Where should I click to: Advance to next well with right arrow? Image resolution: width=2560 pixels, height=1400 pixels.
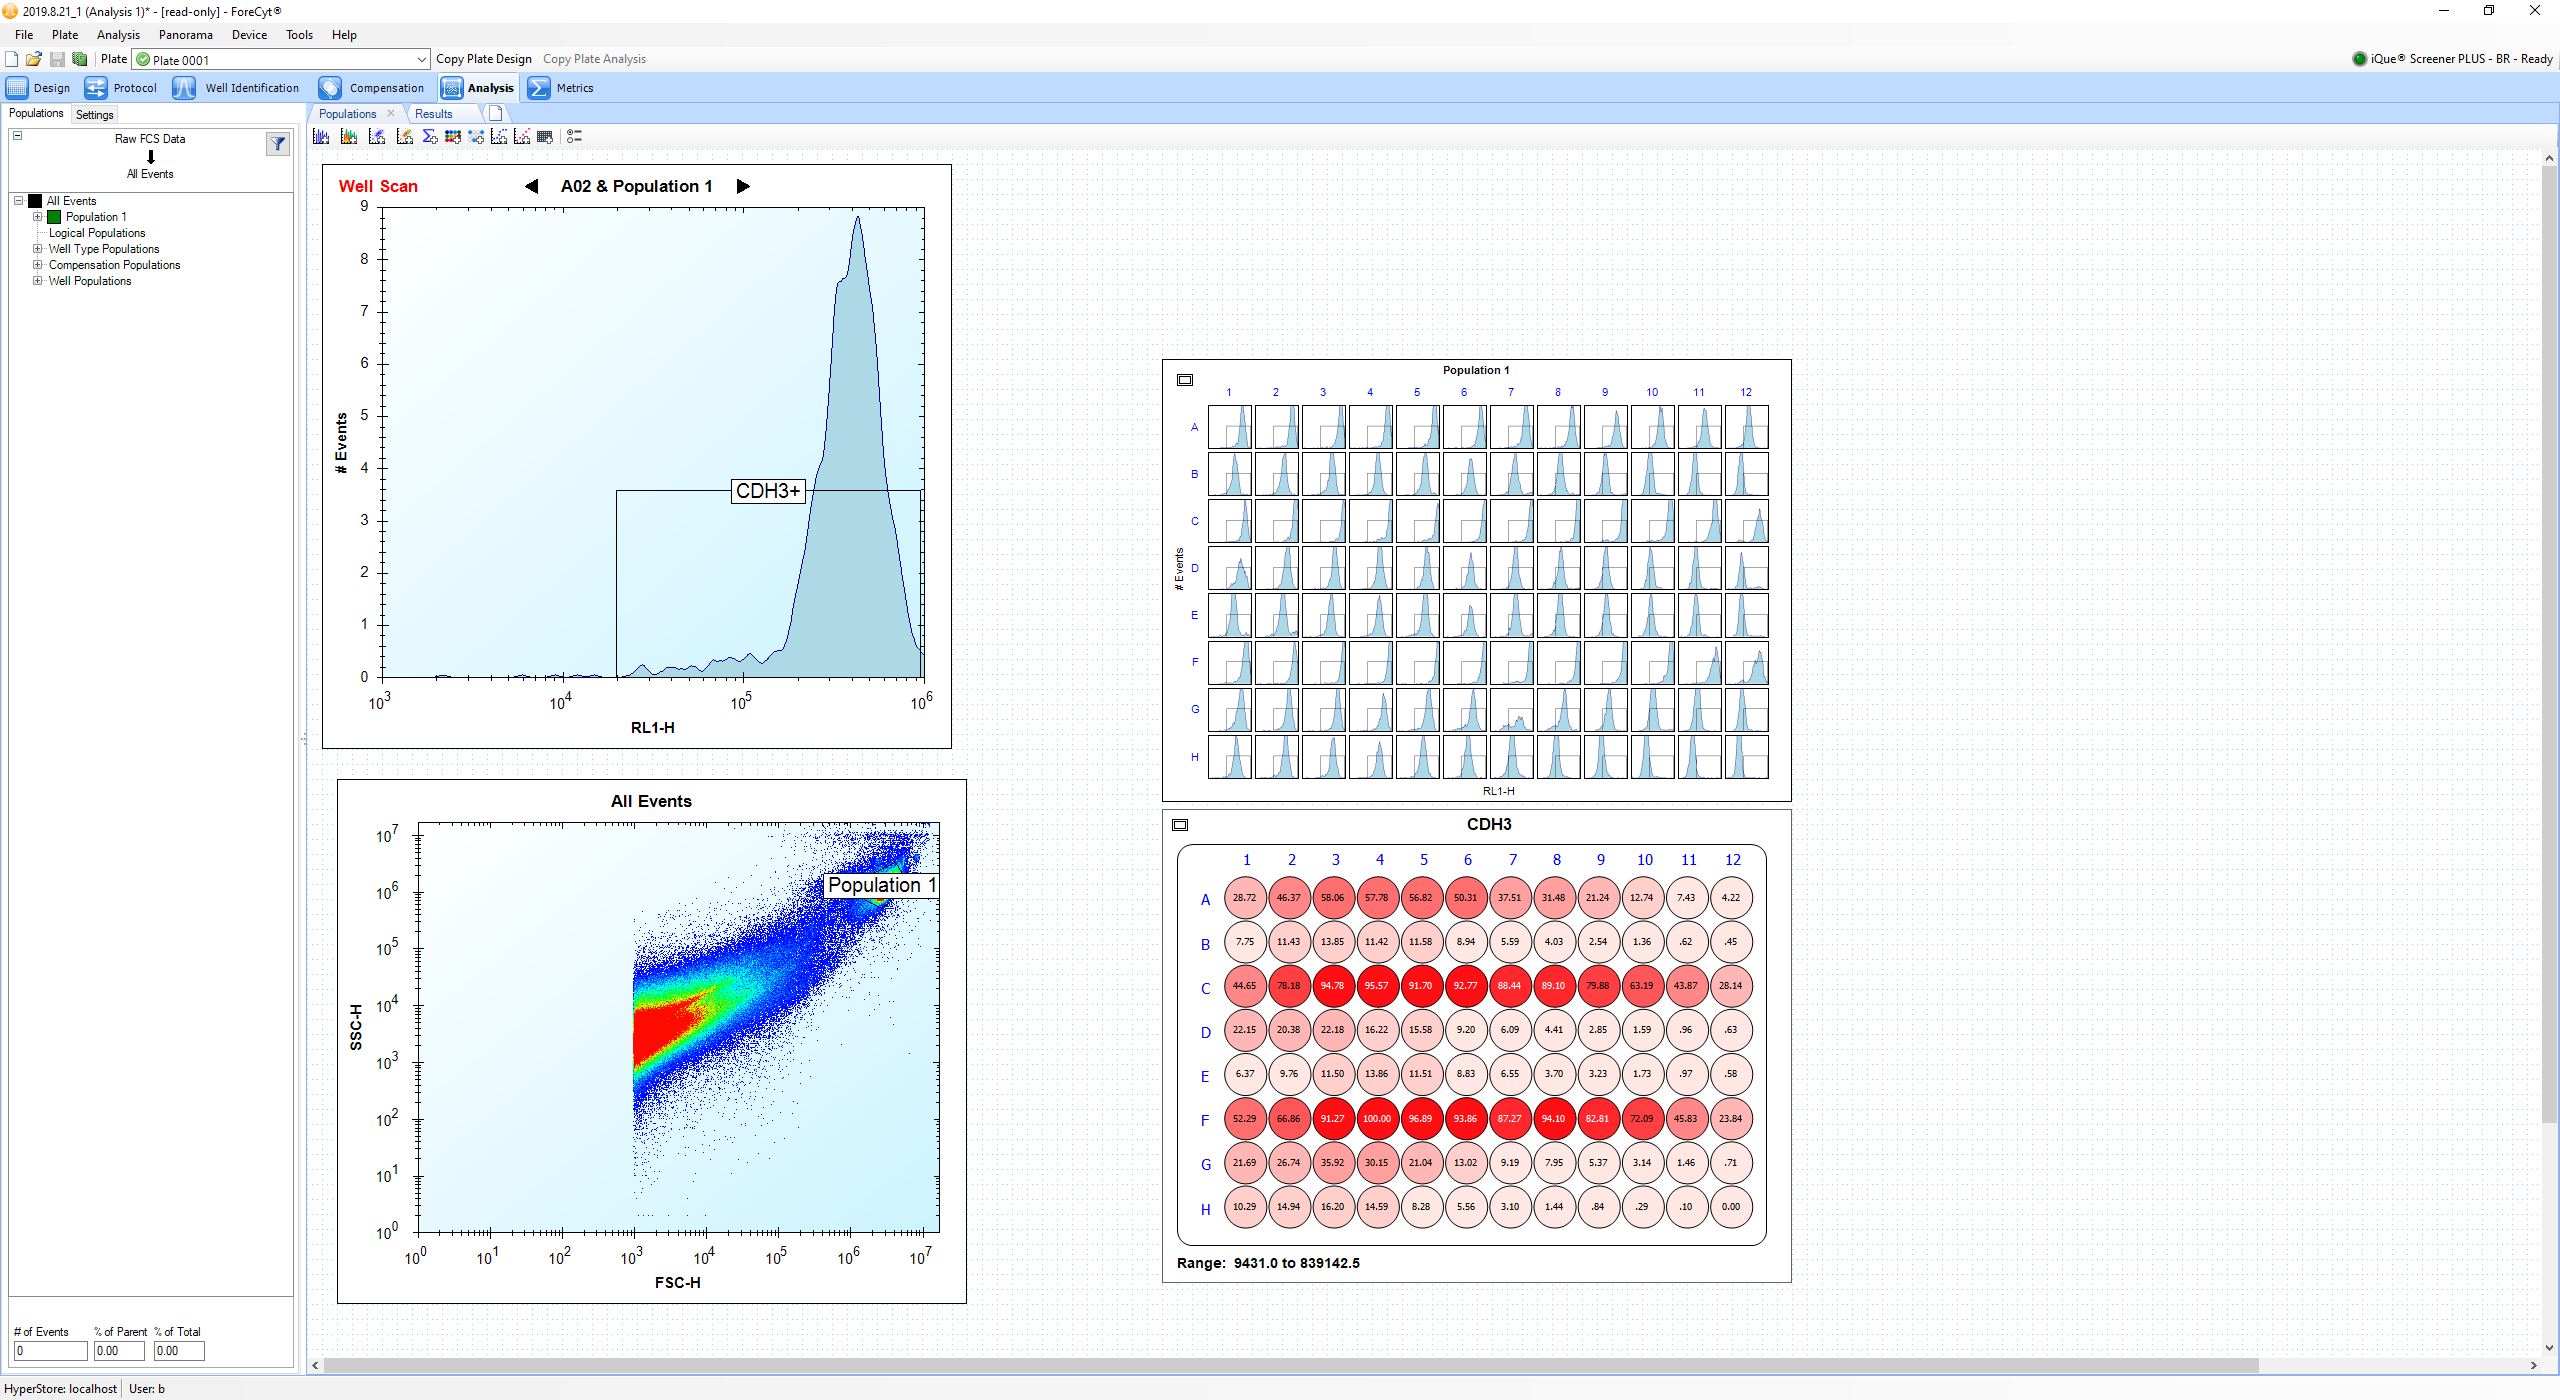(x=742, y=186)
